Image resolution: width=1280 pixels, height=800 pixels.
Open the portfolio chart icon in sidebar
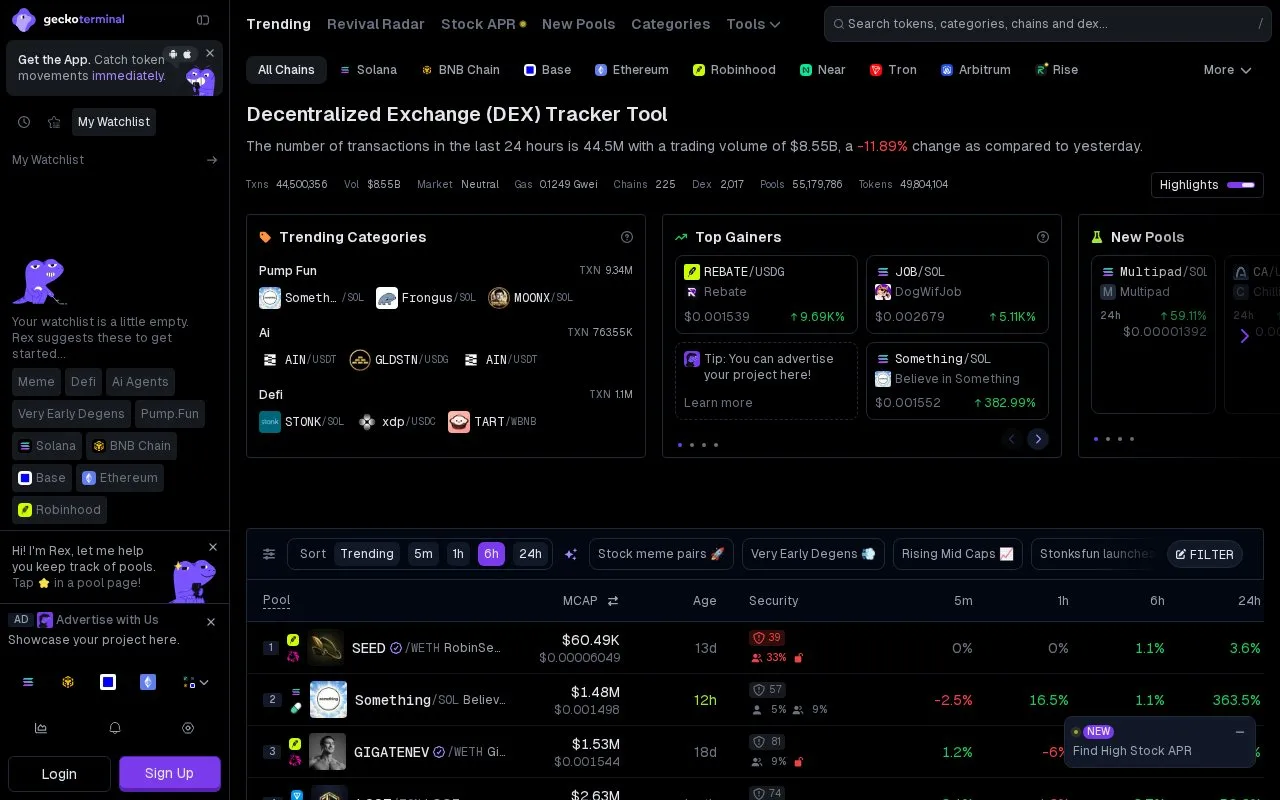tap(41, 728)
